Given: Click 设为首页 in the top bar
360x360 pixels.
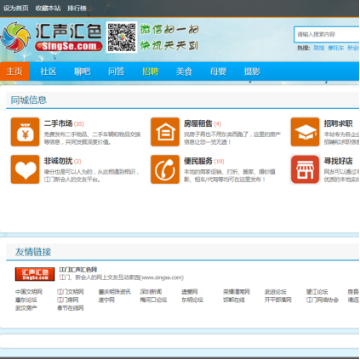Looking at the screenshot, I should click(16, 8).
